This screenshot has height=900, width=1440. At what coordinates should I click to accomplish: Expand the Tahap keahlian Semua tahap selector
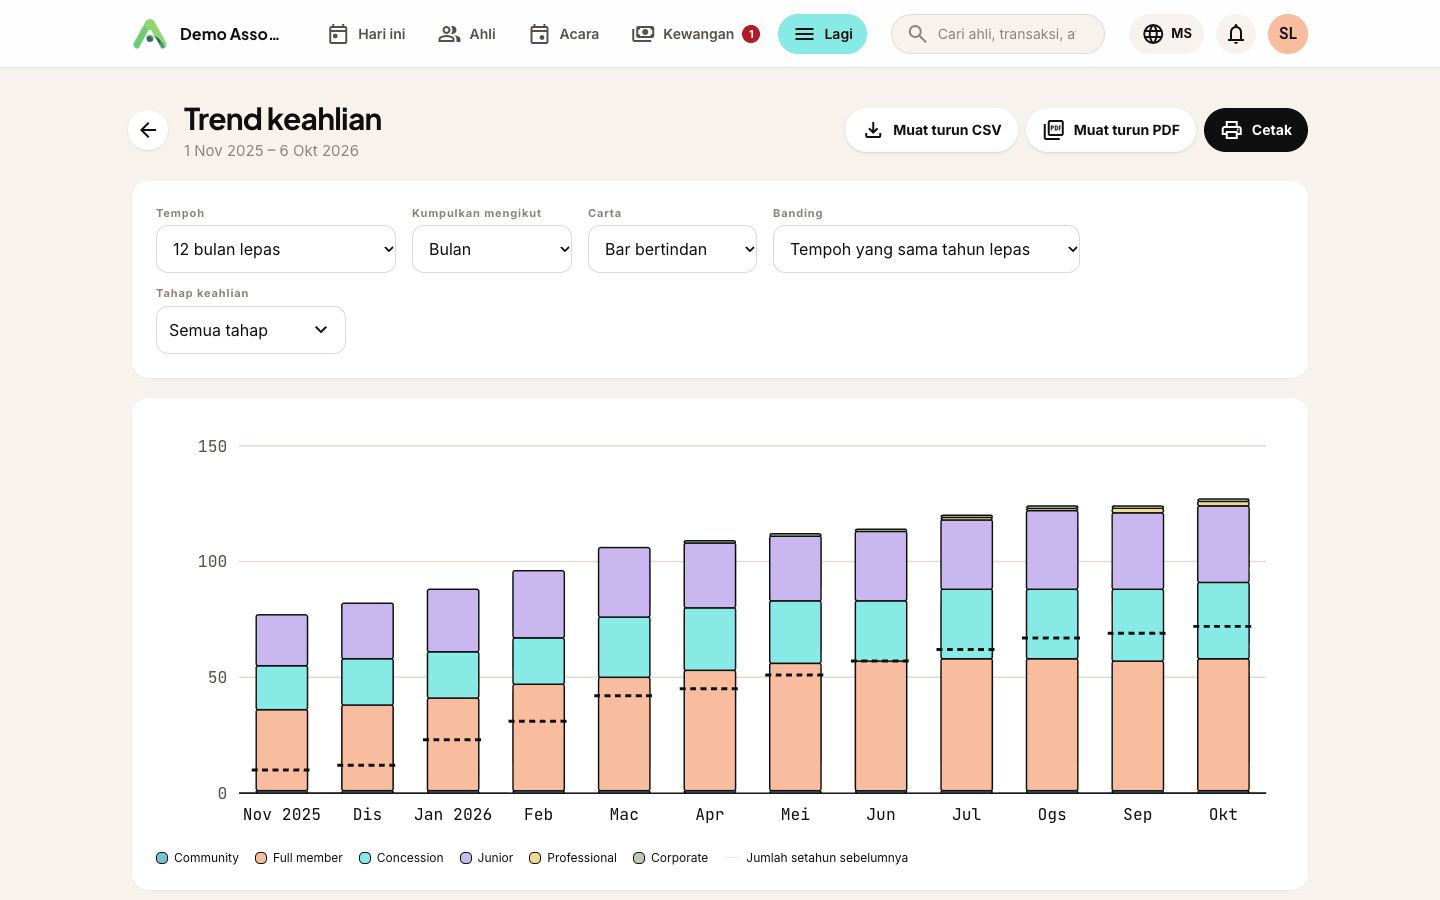[x=251, y=330]
